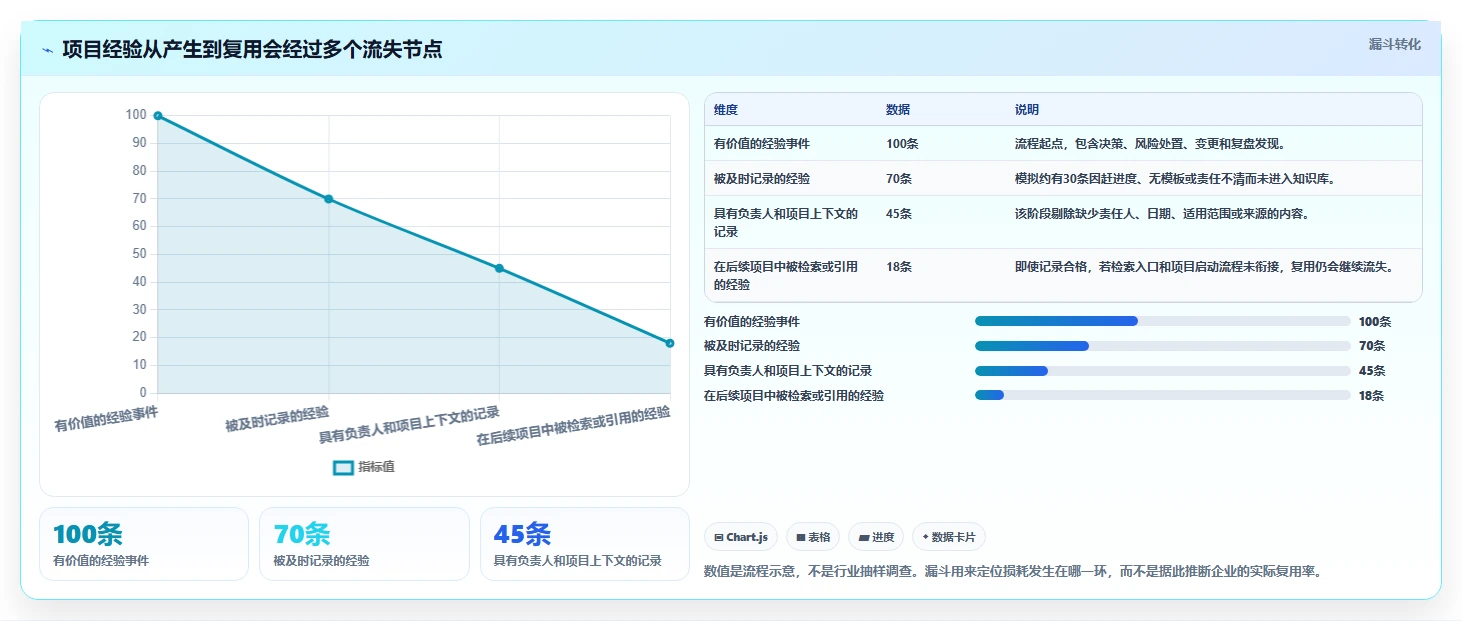This screenshot has height=621, width=1462.
Task: Click the description starting 即使记录合格
Action: pos(1204,267)
